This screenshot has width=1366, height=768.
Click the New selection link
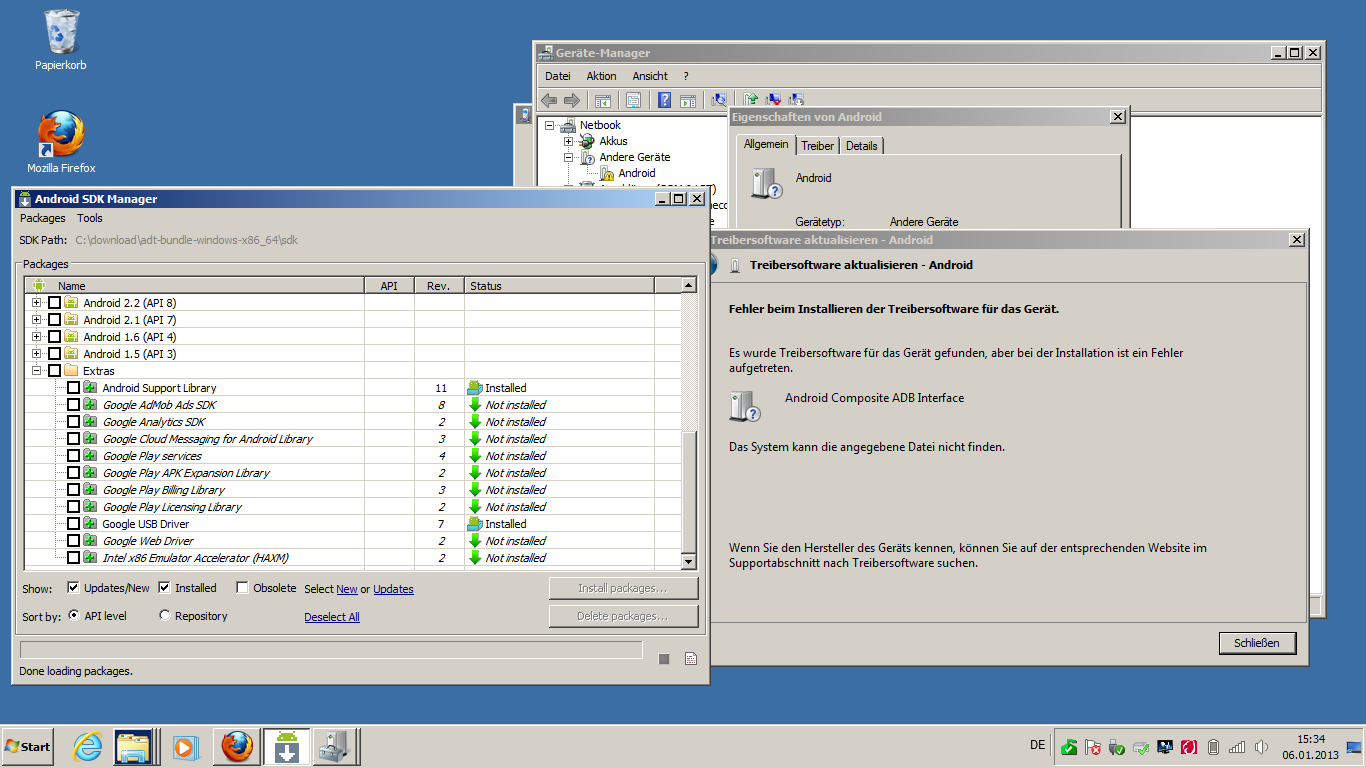347,589
